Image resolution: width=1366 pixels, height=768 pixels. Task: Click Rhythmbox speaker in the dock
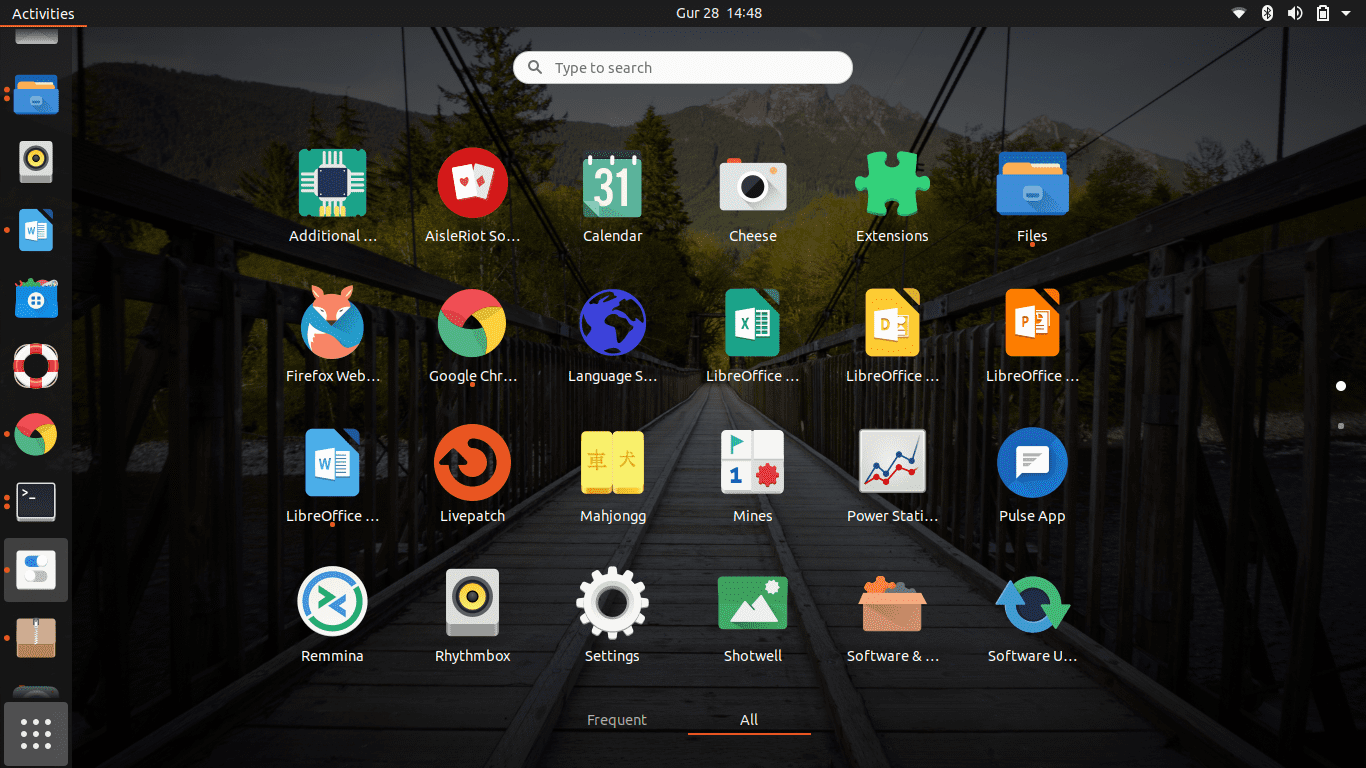pyautogui.click(x=36, y=161)
